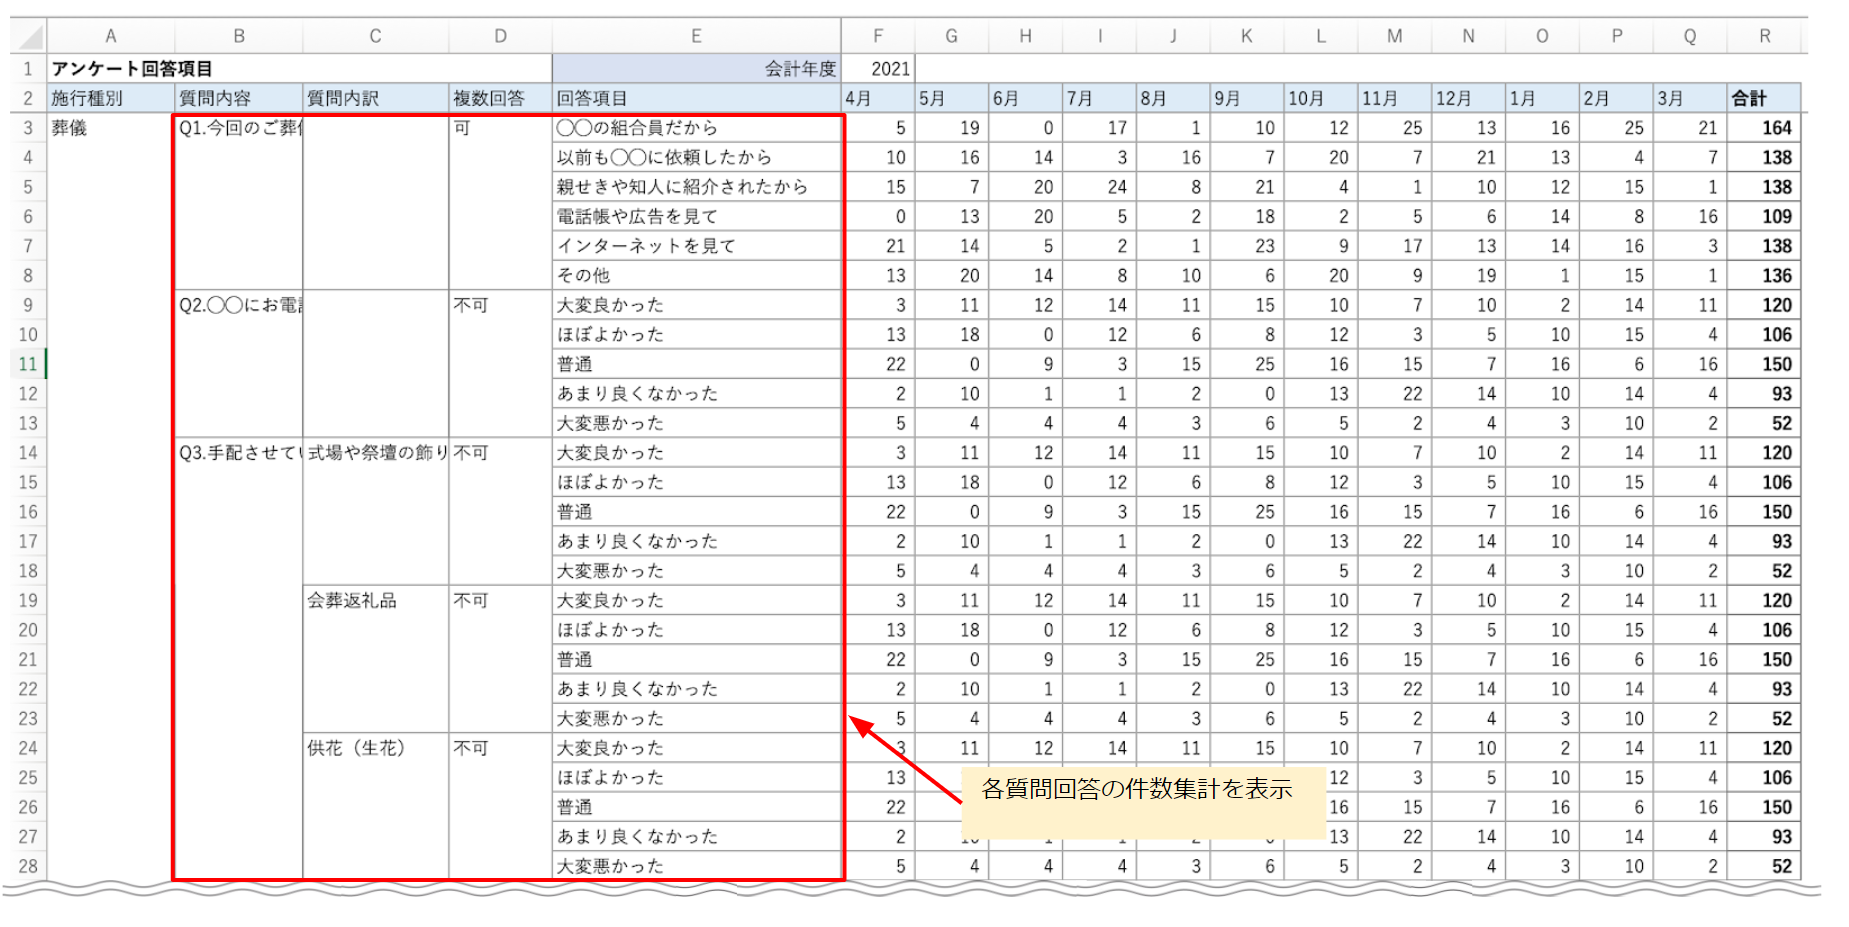Image resolution: width=1849 pixels, height=927 pixels.
Task: Click the 合計 header cell
Action: 1764,99
